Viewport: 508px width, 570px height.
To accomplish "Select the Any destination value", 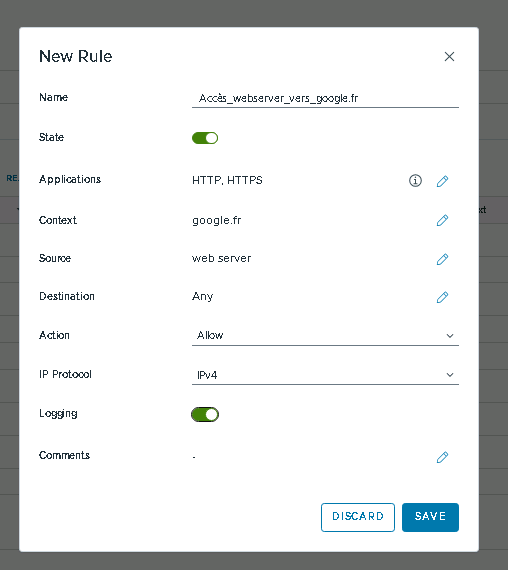I will click(x=203, y=297).
